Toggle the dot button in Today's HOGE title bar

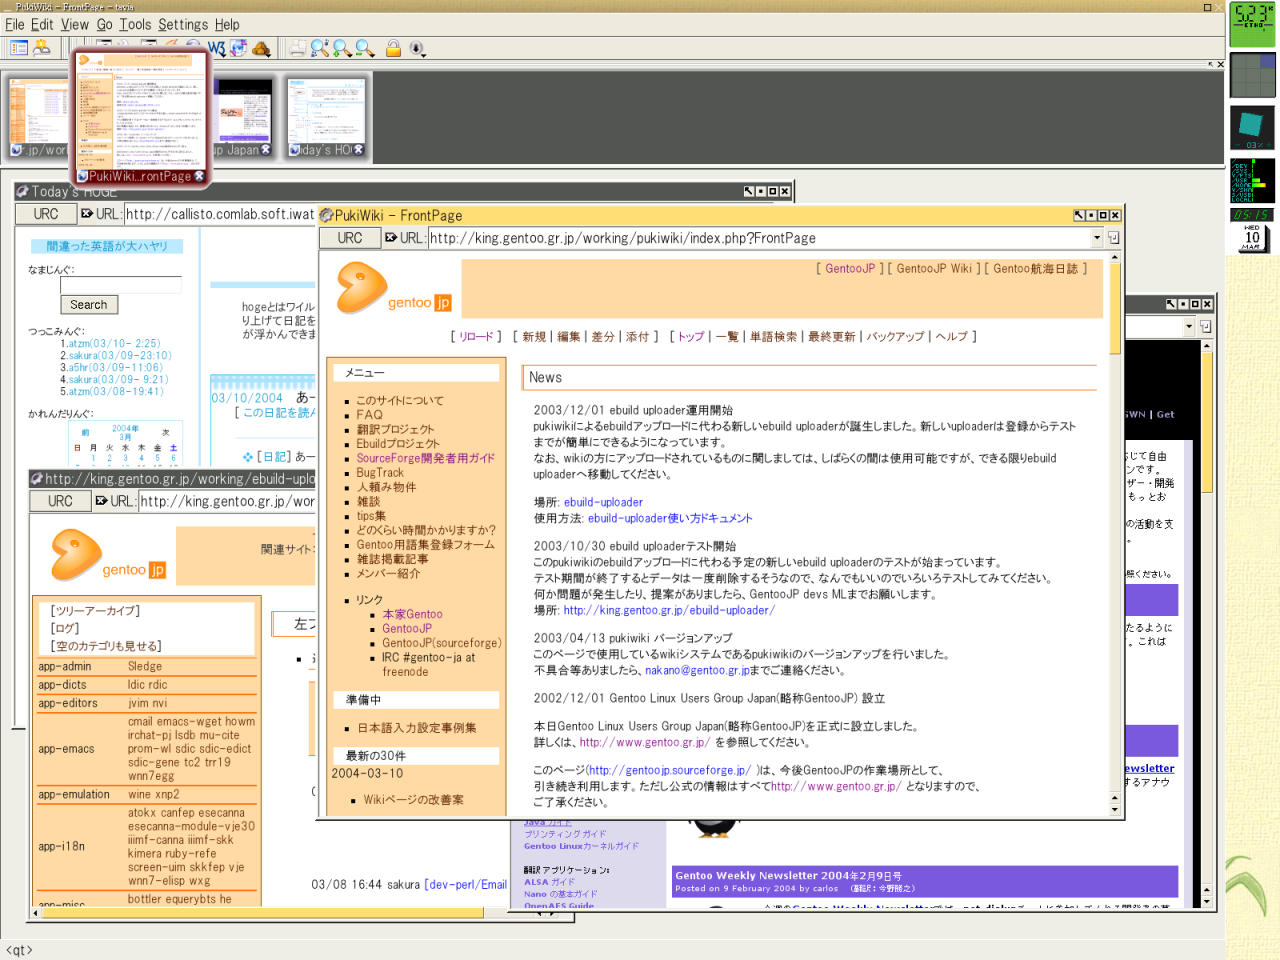point(761,191)
